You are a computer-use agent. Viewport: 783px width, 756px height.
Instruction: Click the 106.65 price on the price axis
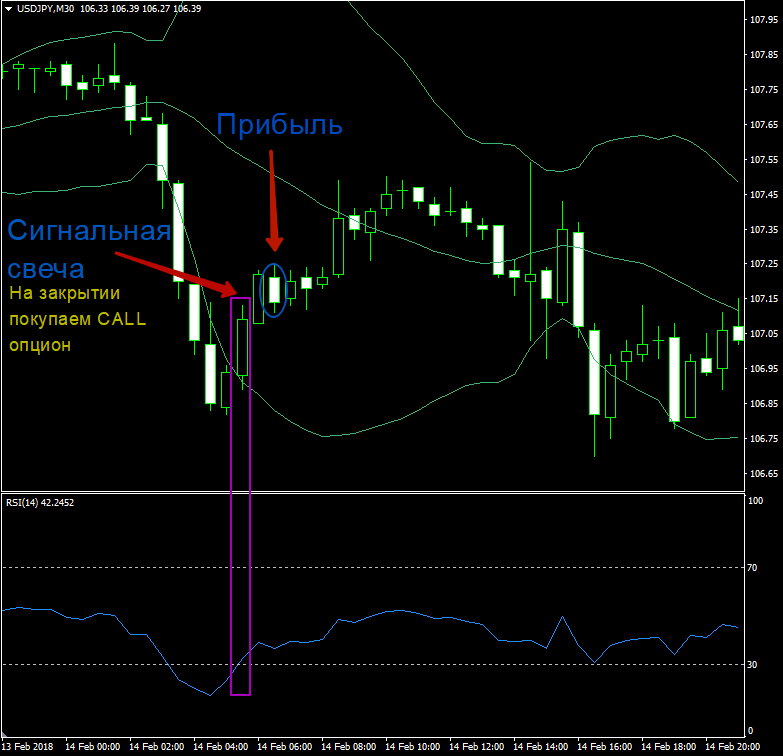(763, 473)
